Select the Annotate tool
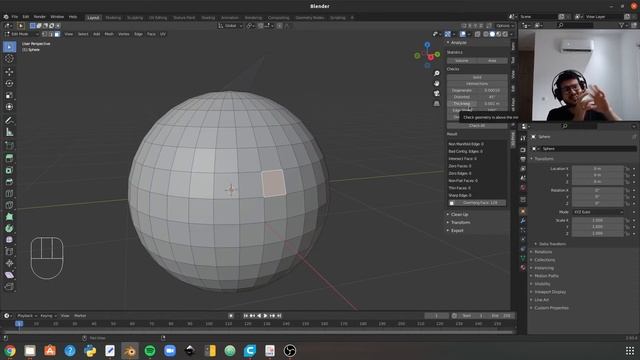This screenshot has height=360, width=640. [x=9, y=120]
